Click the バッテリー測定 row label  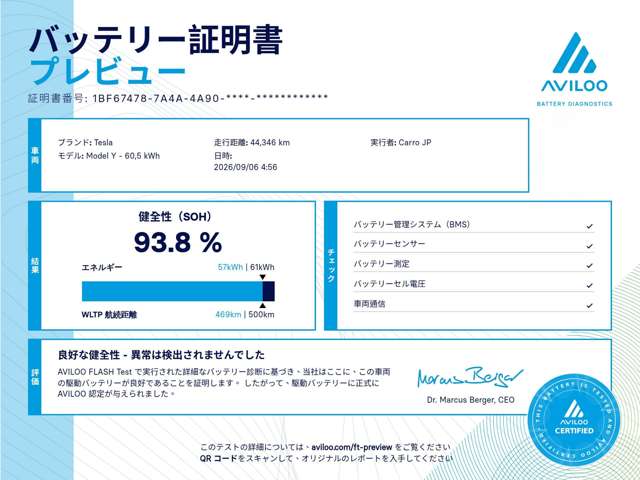coord(382,264)
